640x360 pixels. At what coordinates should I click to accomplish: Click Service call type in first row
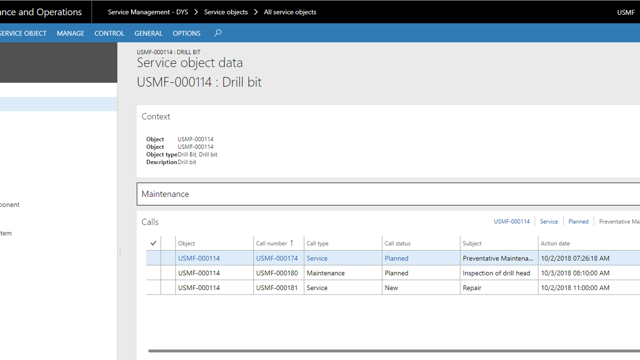(x=317, y=258)
